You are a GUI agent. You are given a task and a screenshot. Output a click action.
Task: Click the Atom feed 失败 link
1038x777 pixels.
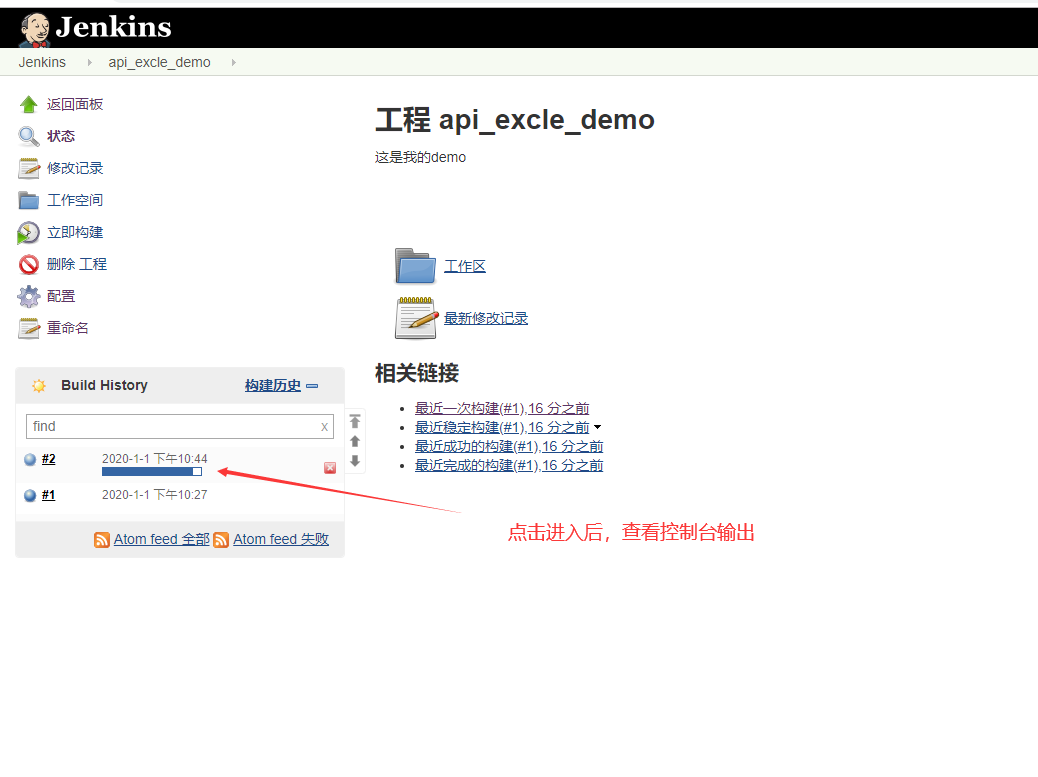(x=281, y=539)
